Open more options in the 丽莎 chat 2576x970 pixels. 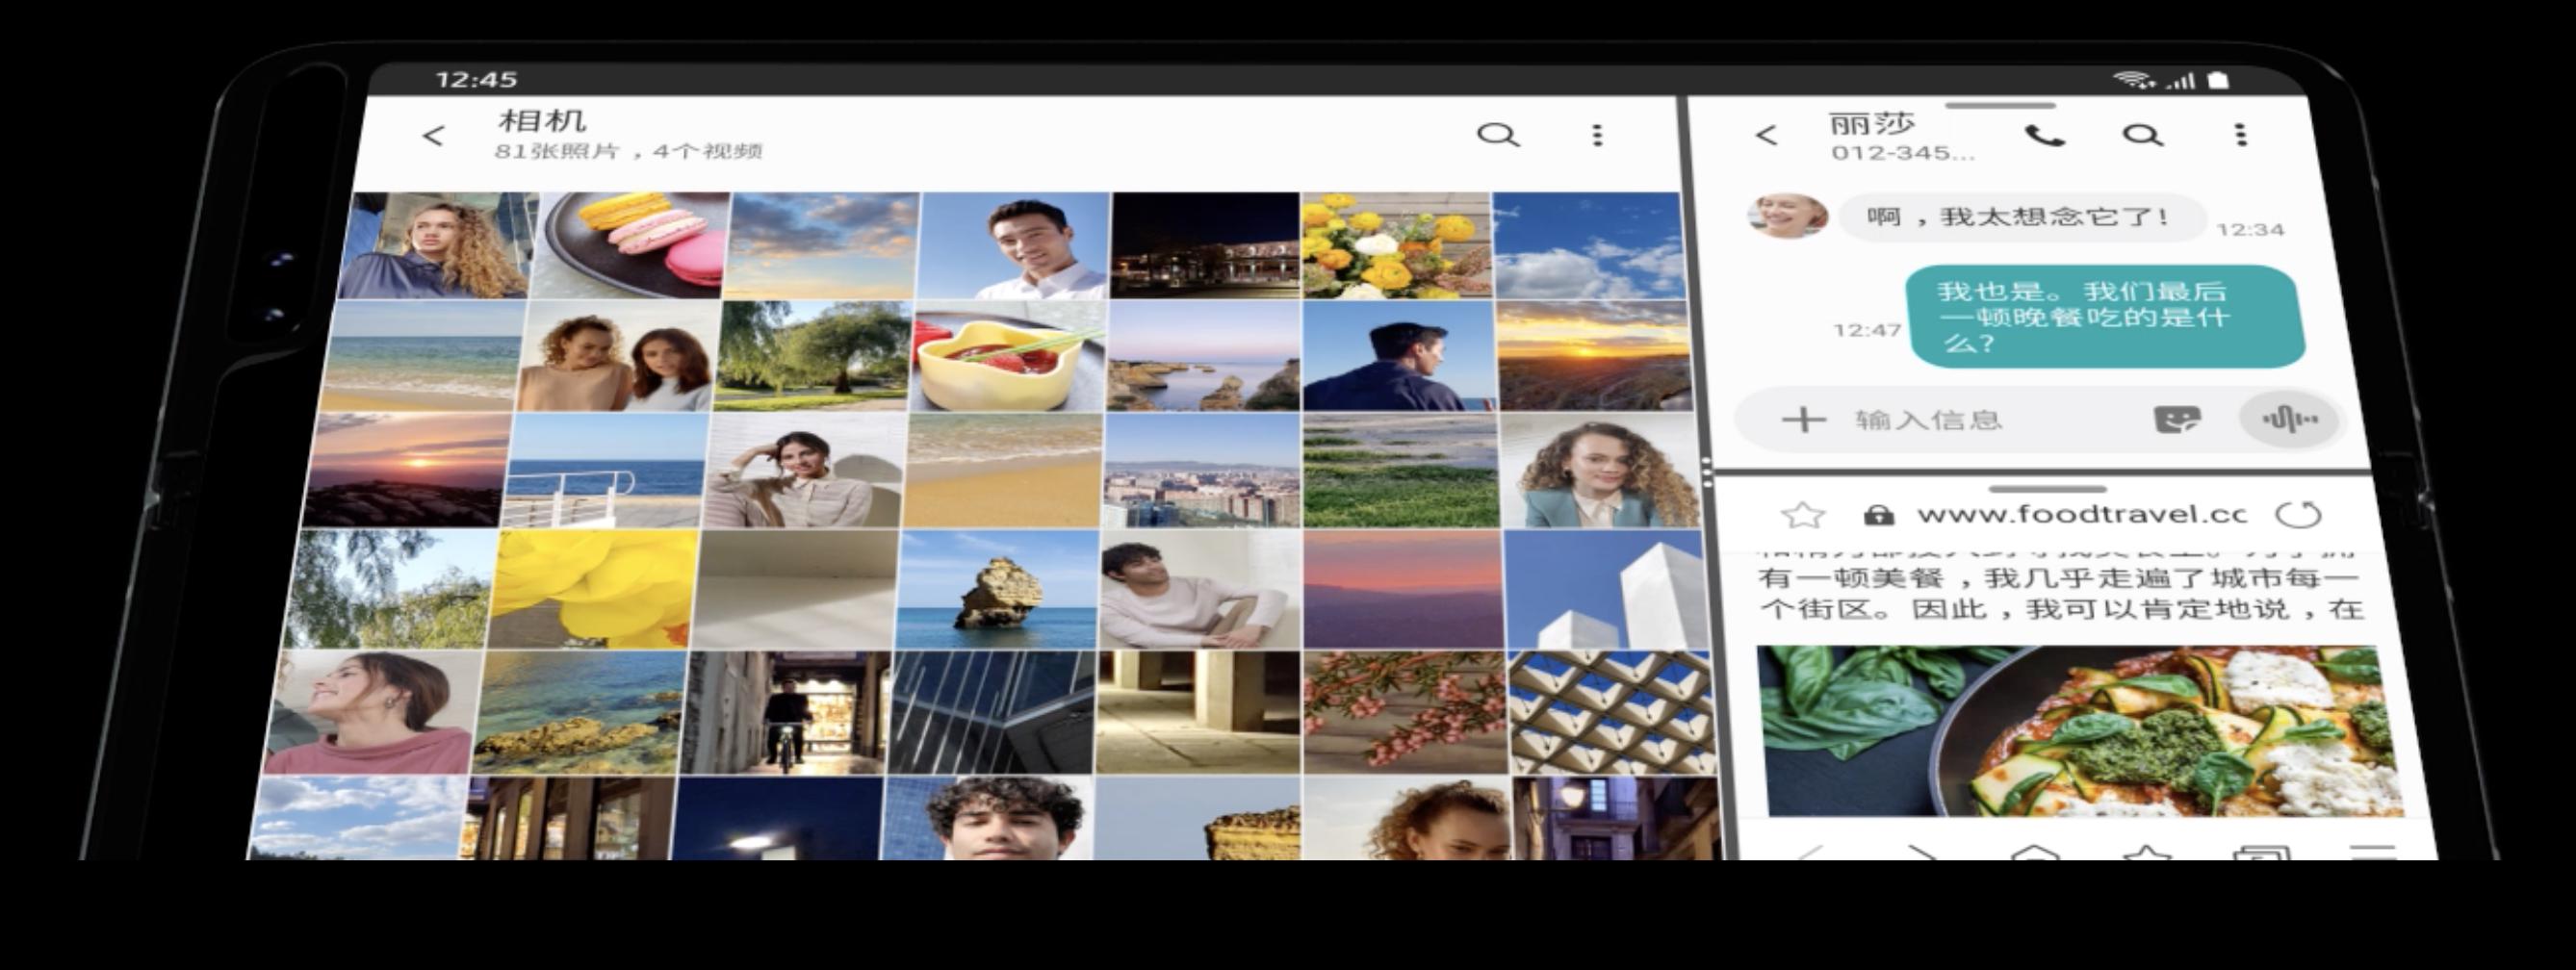point(2240,135)
